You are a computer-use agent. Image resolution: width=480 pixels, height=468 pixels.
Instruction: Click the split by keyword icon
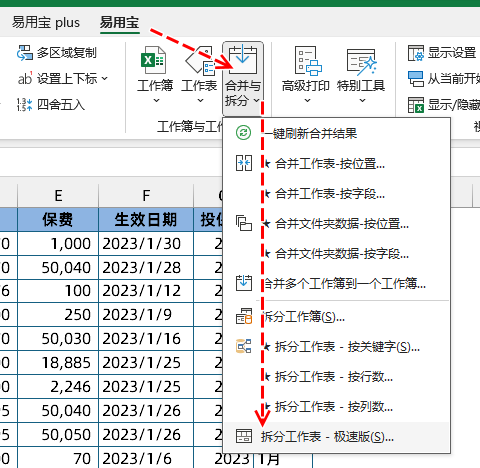click(244, 346)
